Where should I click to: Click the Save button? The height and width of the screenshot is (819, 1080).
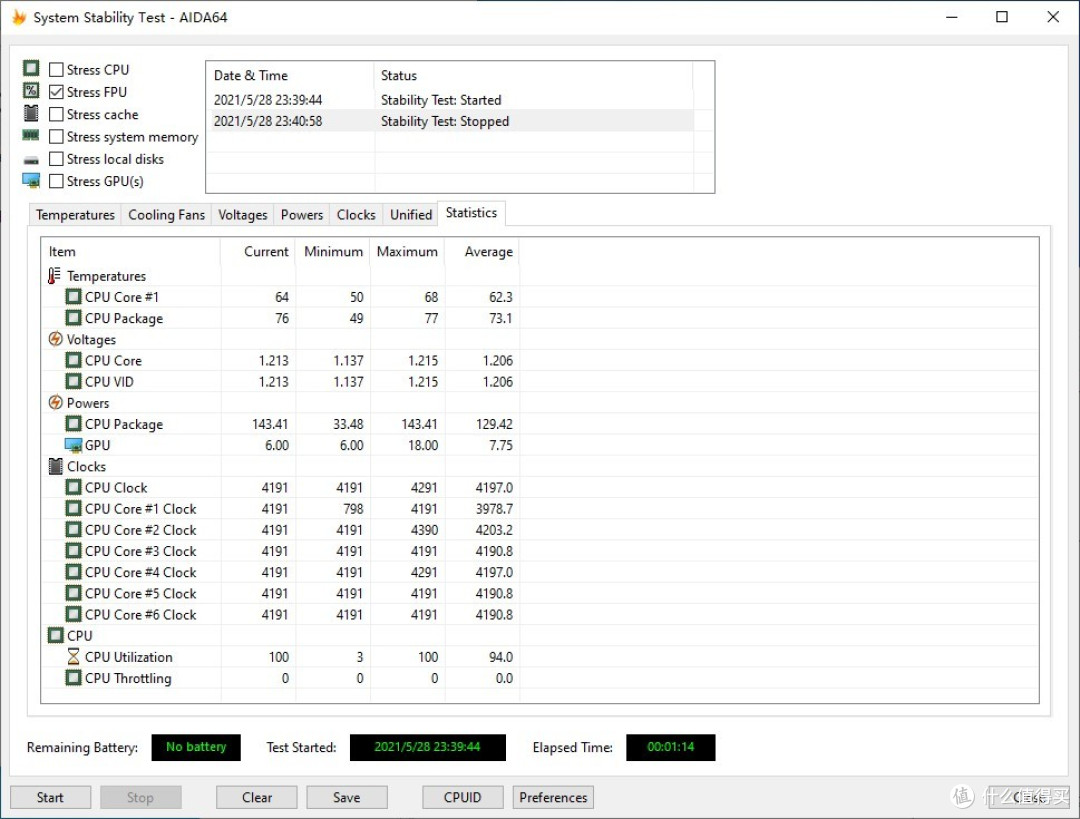(x=346, y=797)
